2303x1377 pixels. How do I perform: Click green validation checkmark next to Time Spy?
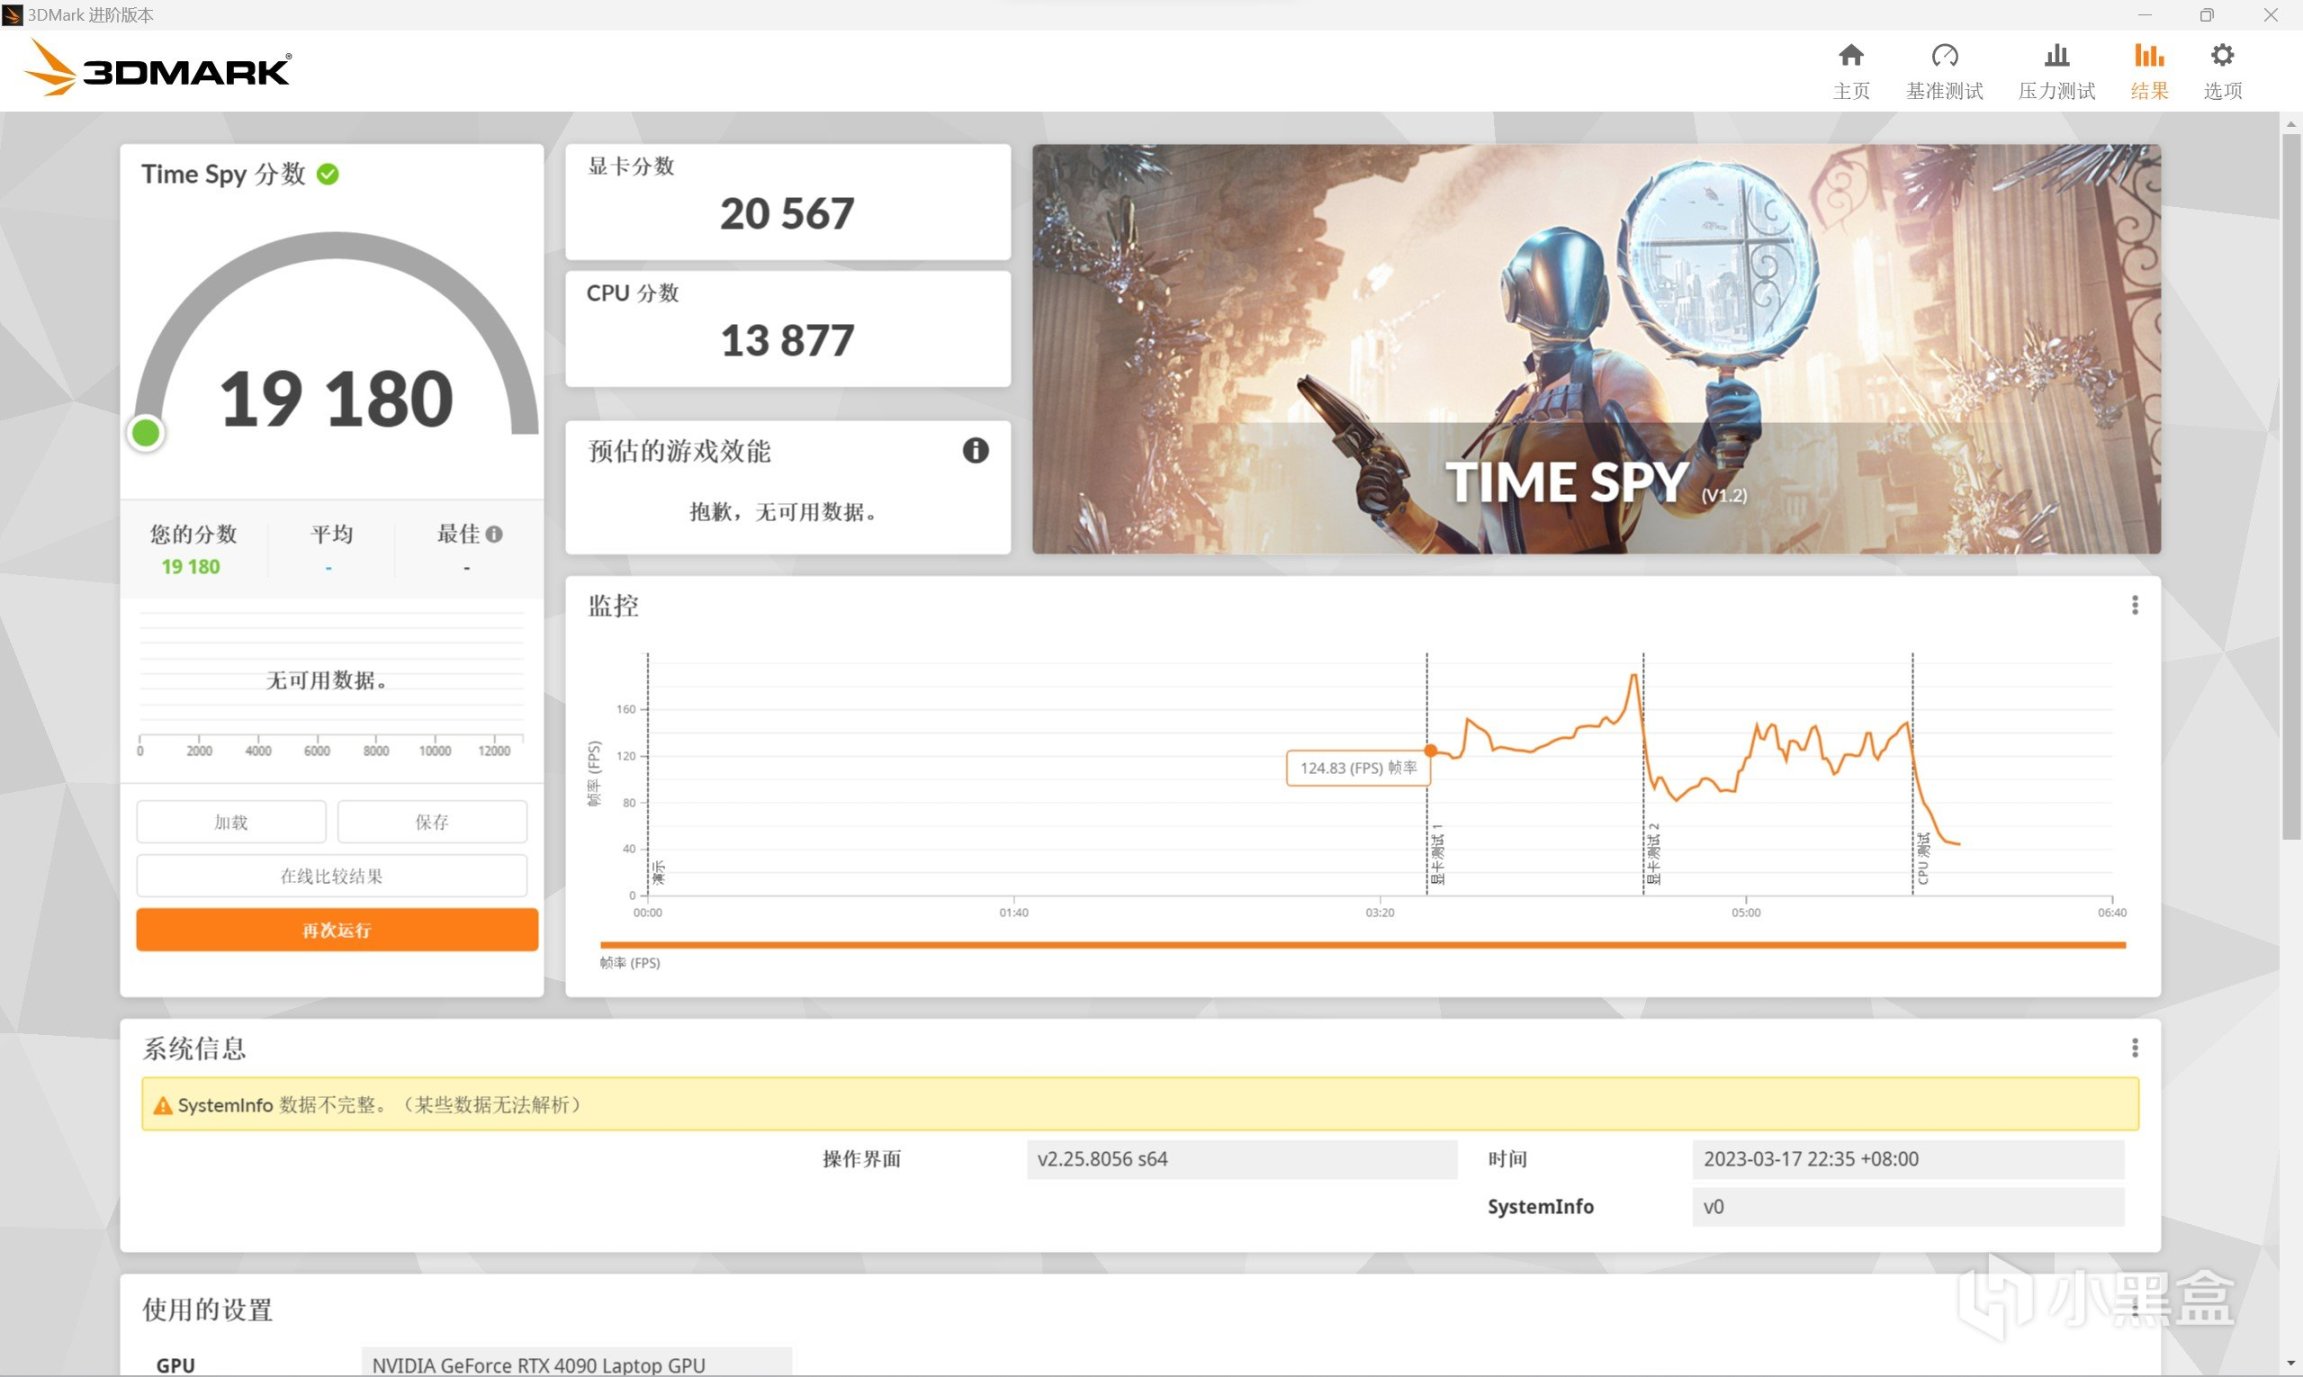(328, 174)
